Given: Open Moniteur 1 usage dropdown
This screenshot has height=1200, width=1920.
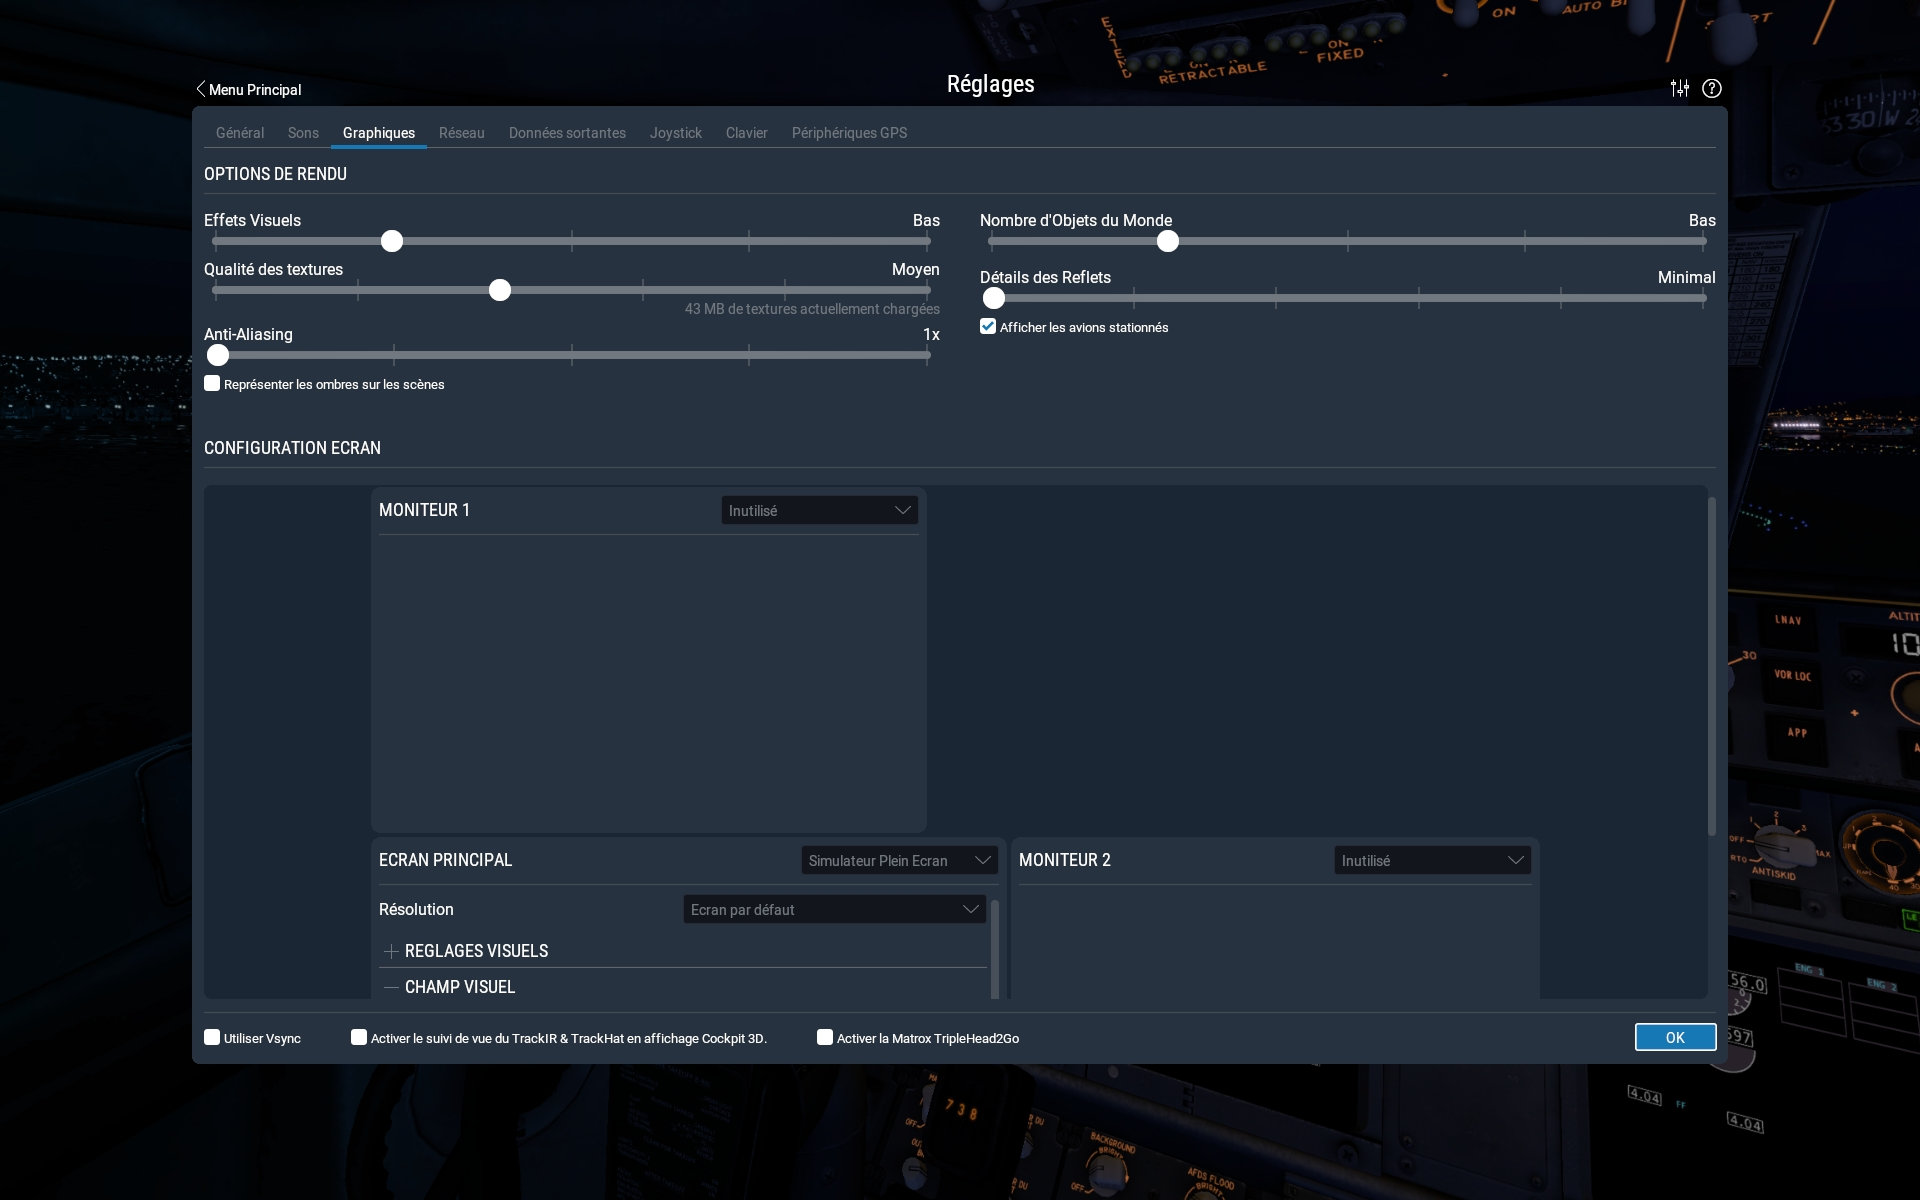Looking at the screenshot, I should (x=819, y=510).
